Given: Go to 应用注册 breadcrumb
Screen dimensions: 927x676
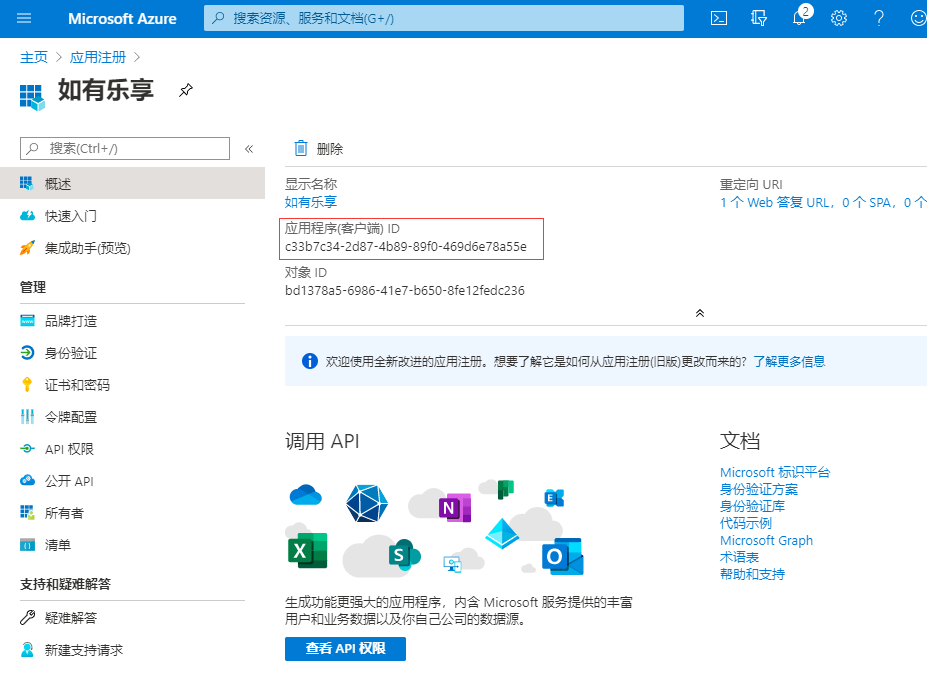Looking at the screenshot, I should tap(98, 57).
